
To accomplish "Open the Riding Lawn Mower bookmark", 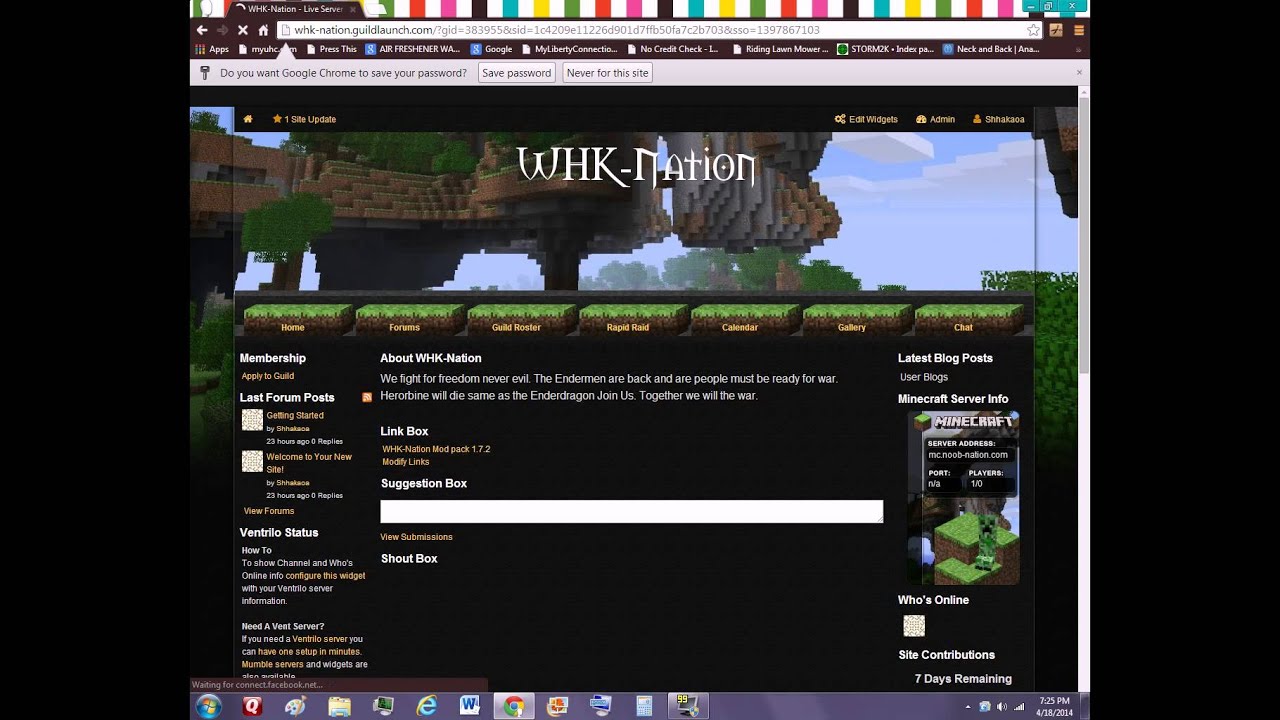I will point(780,49).
